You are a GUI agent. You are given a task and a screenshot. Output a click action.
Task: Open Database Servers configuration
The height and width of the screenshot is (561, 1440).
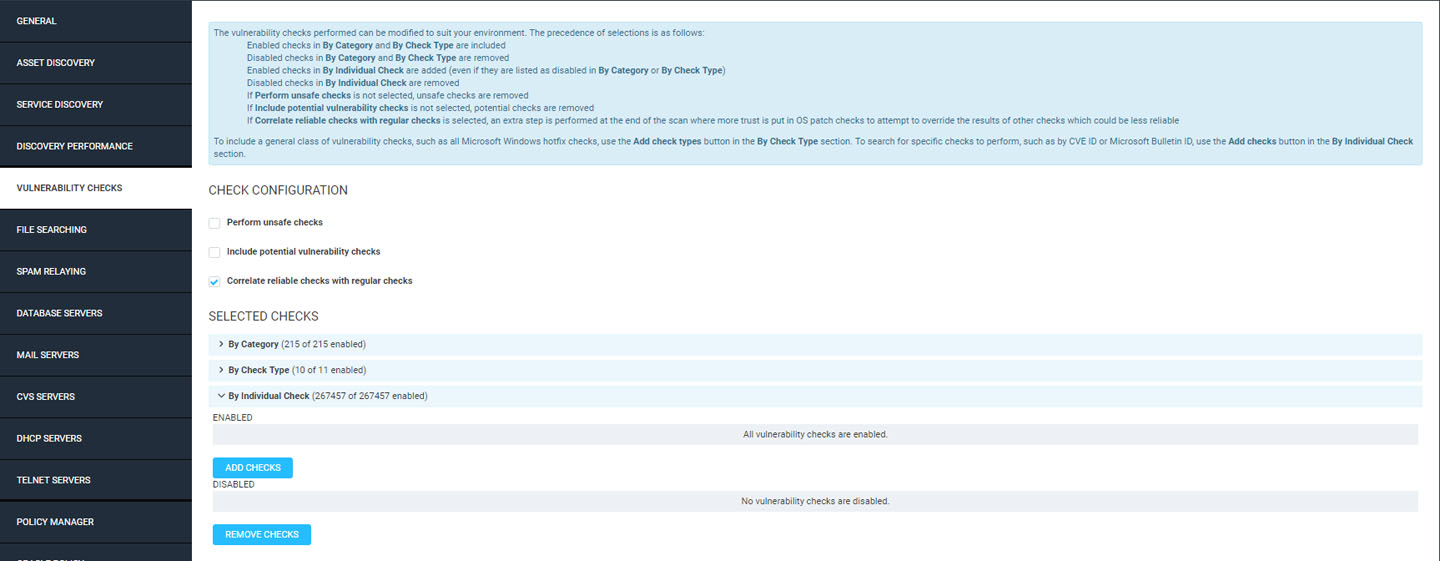pyautogui.click(x=95, y=314)
